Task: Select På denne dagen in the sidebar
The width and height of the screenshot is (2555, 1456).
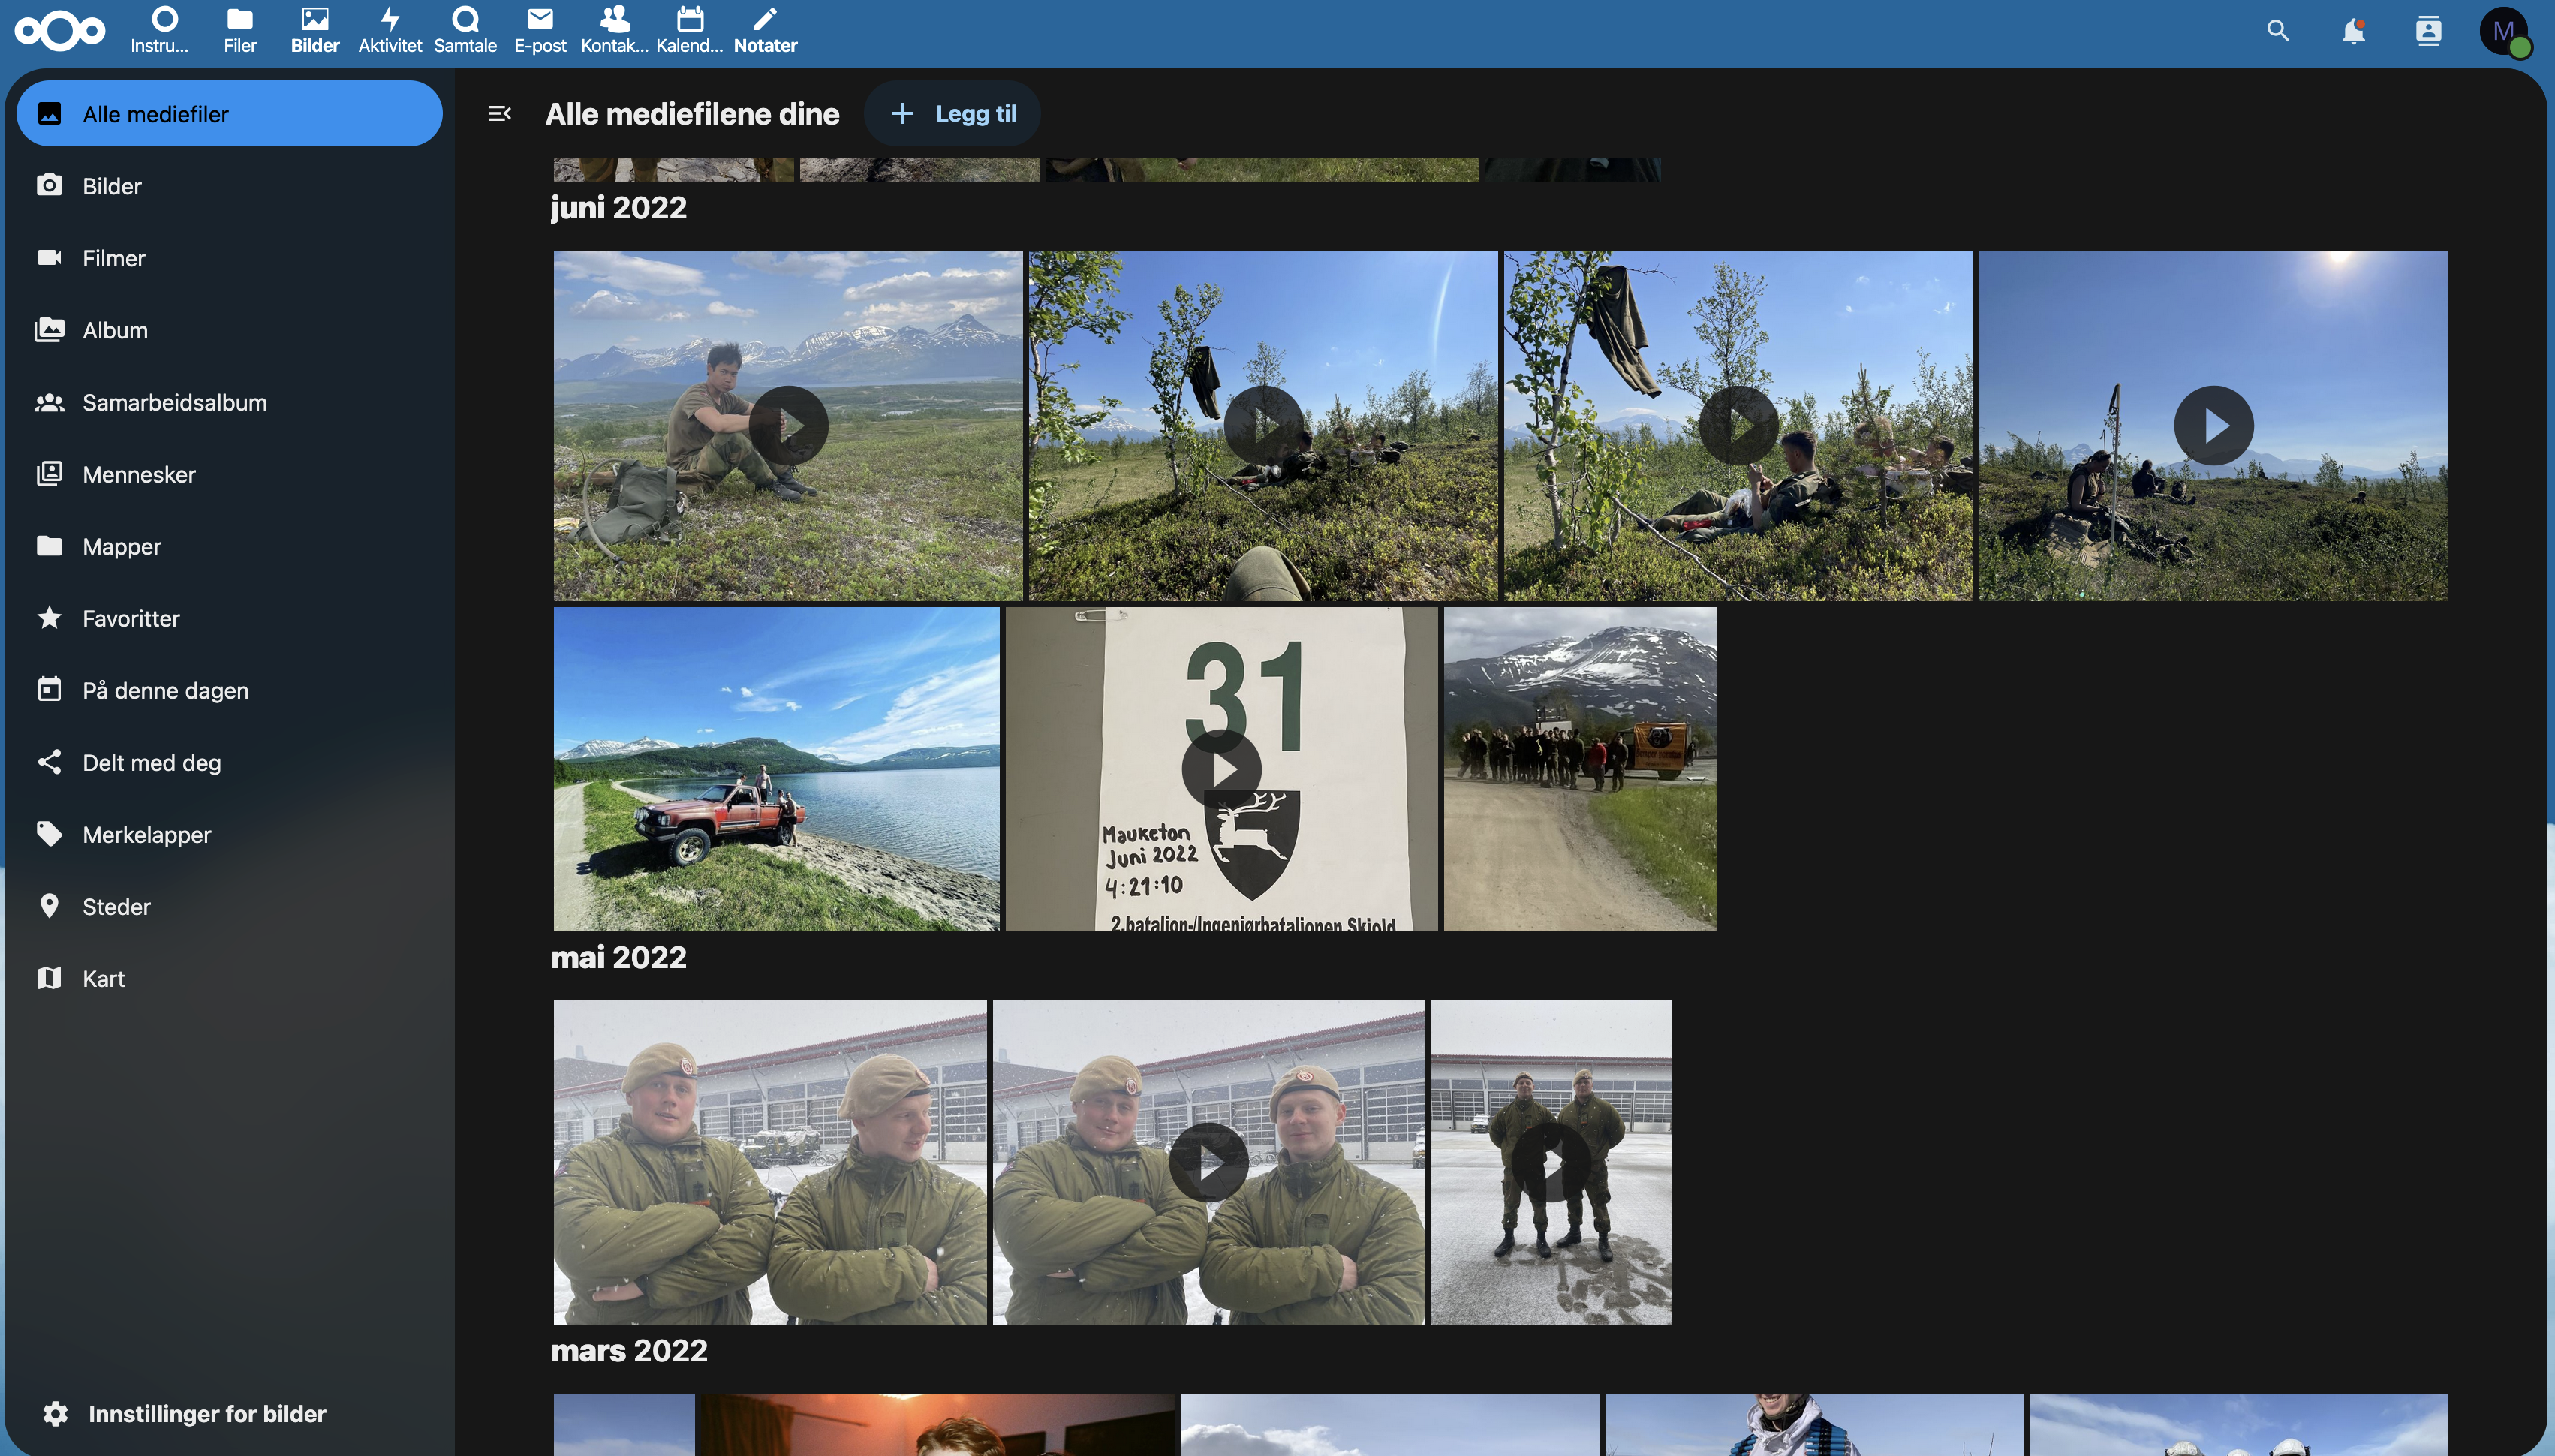Action: coord(165,690)
